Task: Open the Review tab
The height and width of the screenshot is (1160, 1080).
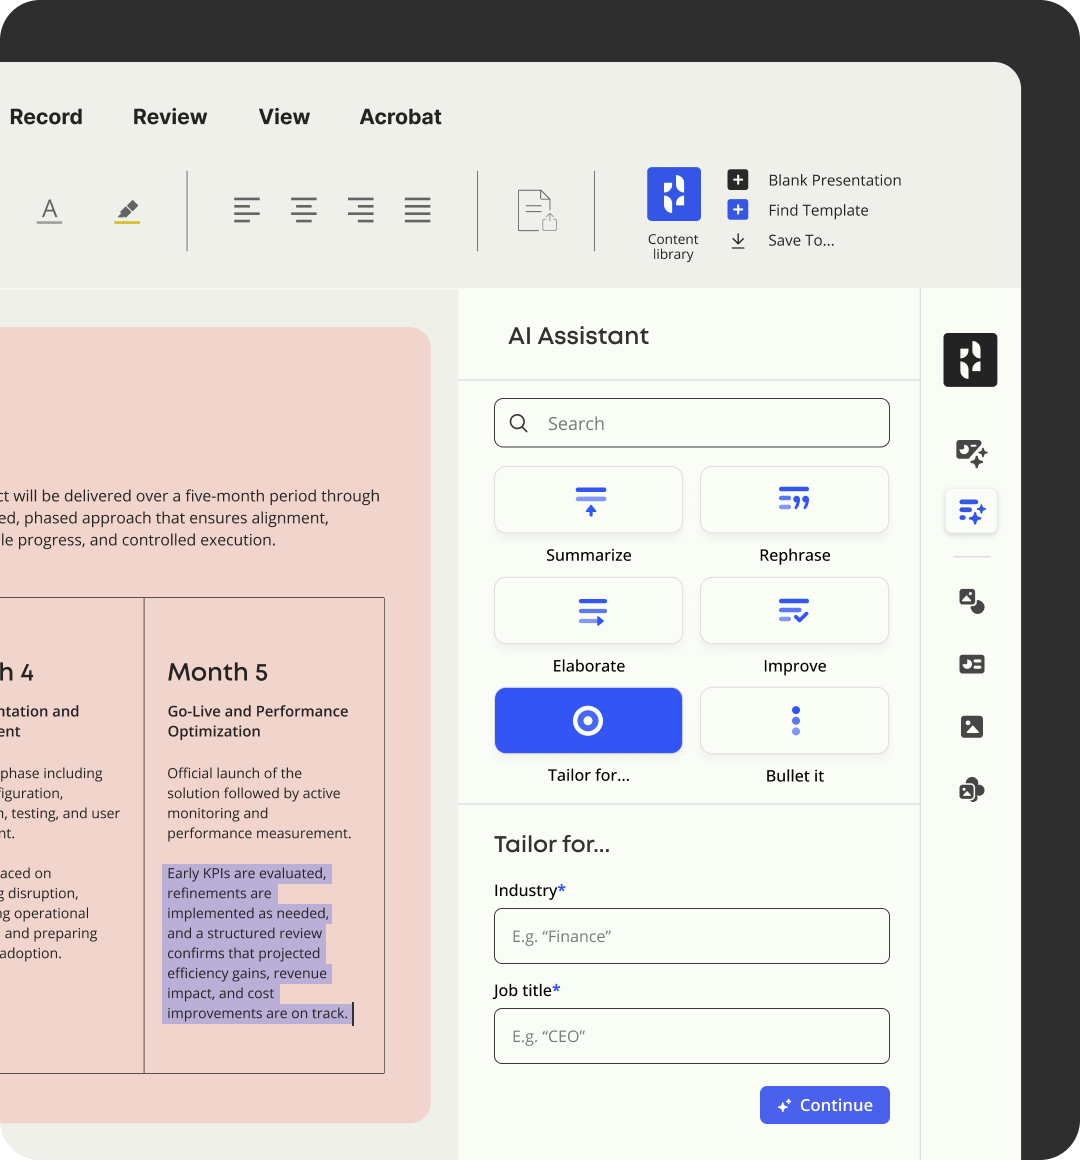Action: (x=170, y=117)
